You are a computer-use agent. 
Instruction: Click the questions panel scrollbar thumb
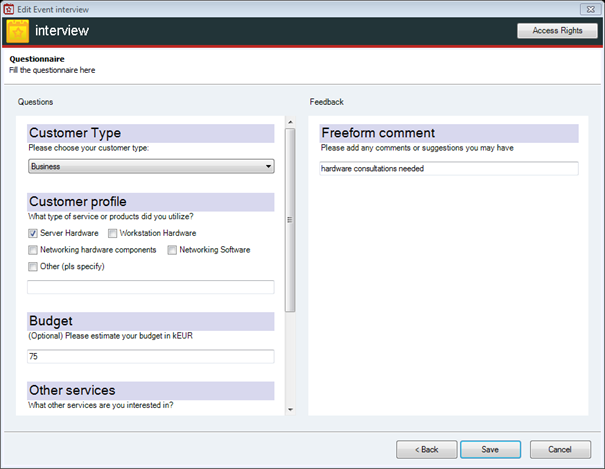[290, 220]
